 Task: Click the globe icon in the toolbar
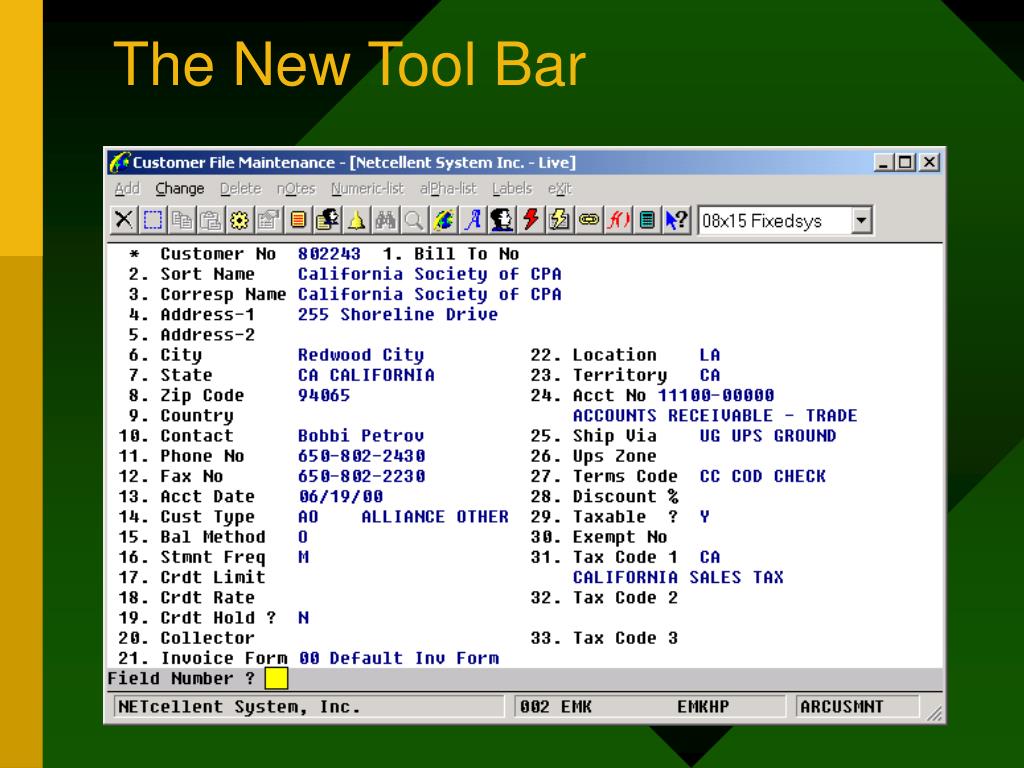pos(444,220)
